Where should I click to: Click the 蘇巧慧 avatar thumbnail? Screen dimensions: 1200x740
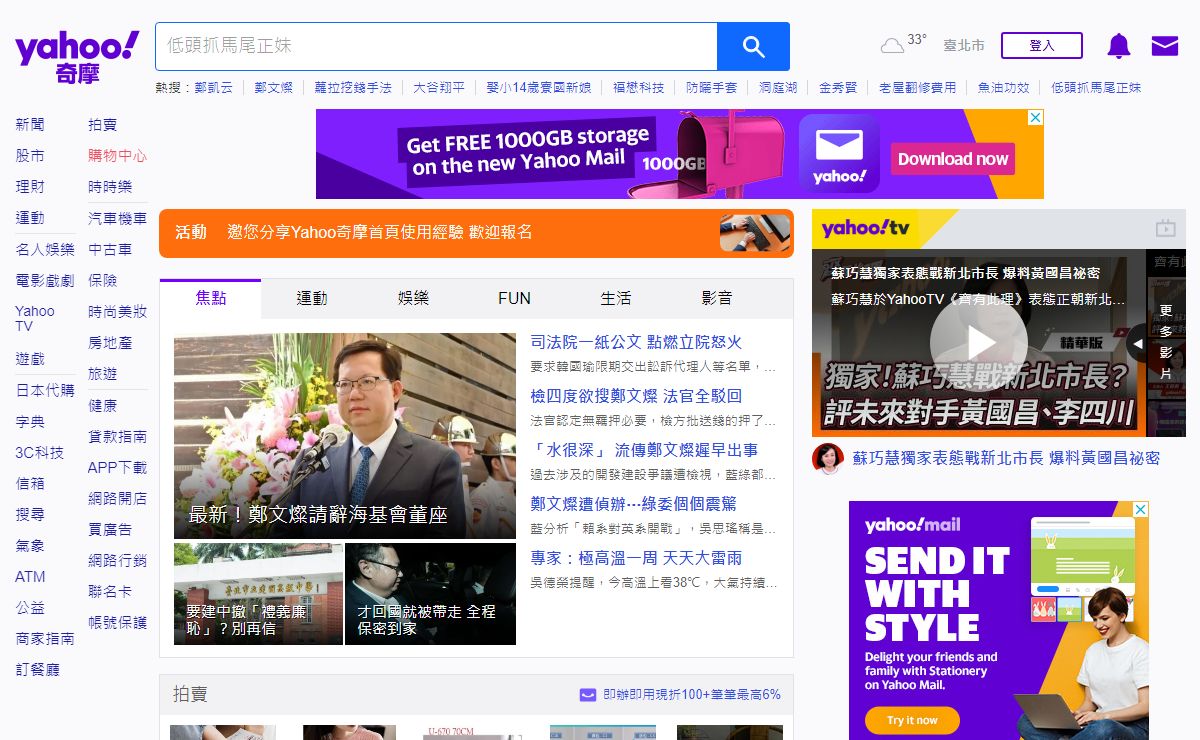(828, 458)
